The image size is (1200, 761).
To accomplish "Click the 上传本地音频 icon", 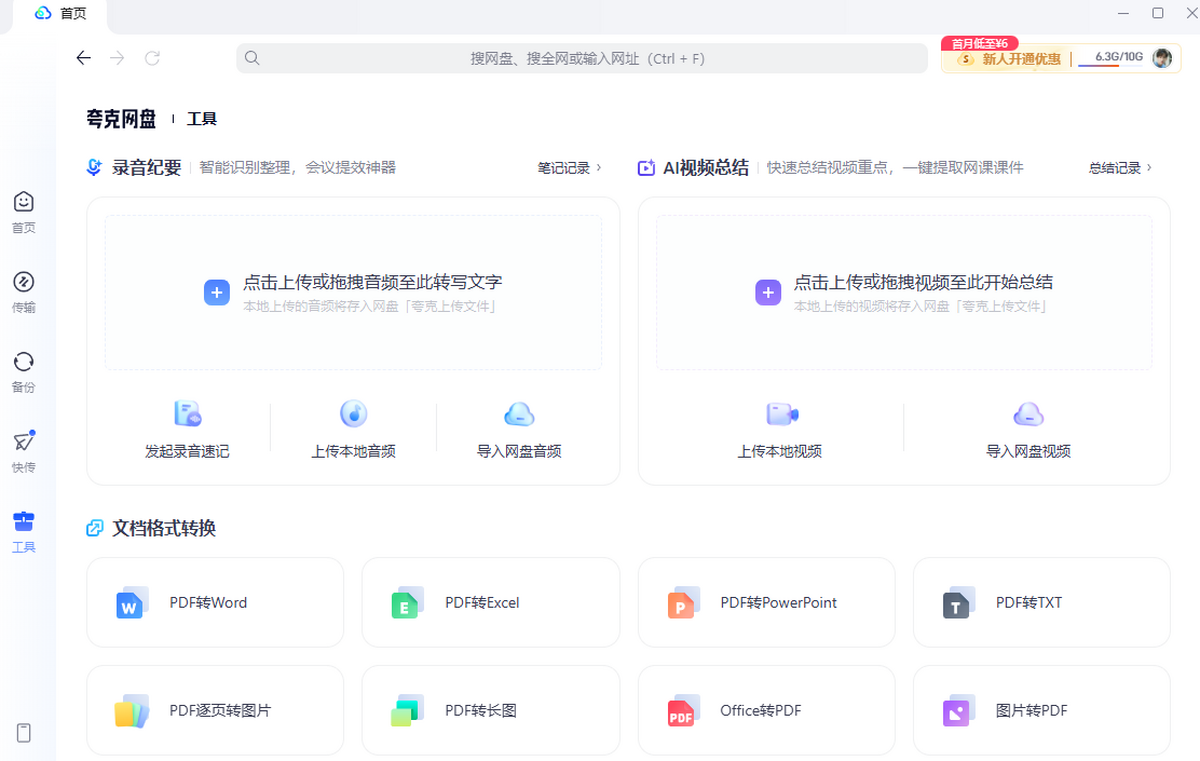I will pyautogui.click(x=353, y=413).
